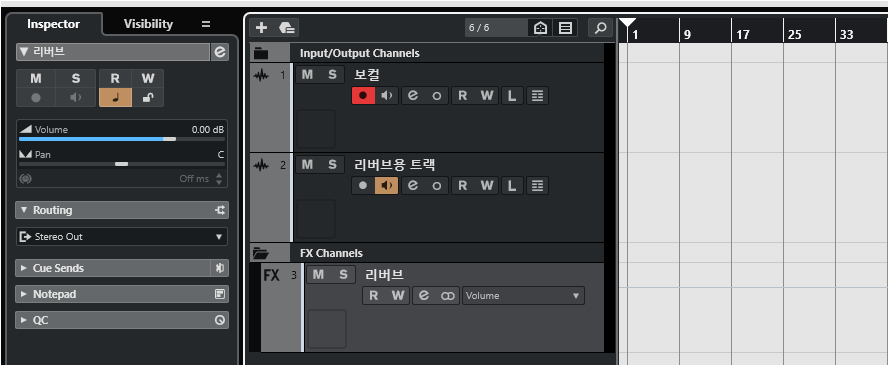
Task: Open the Volume automation parameter dropdown
Action: point(523,296)
